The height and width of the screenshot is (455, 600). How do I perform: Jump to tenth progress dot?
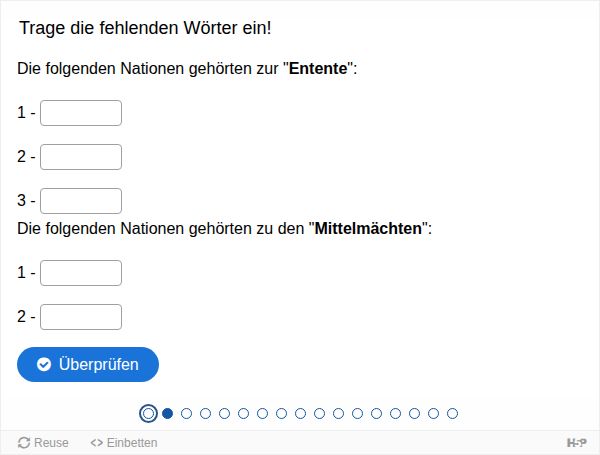320,413
